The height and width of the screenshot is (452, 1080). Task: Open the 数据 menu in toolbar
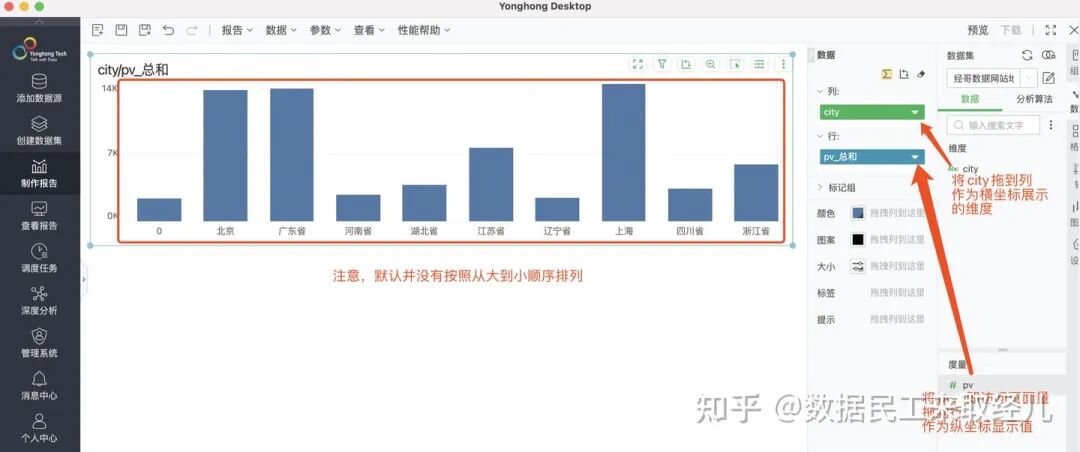281,30
